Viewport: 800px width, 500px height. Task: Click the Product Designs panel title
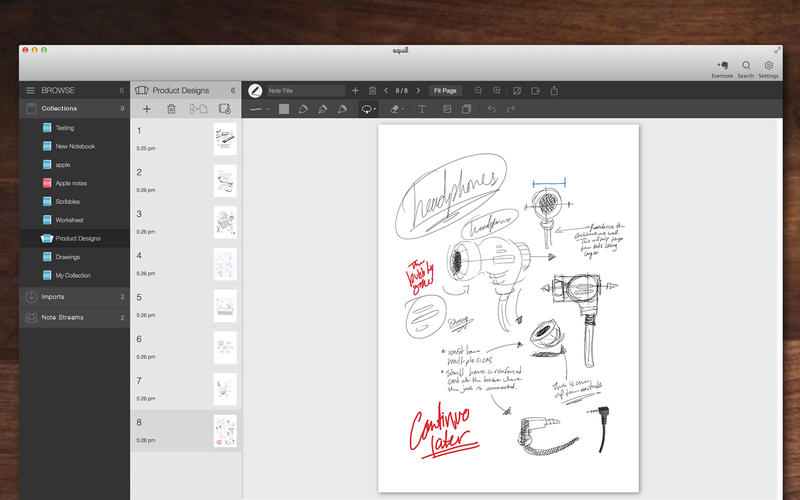click(x=181, y=90)
